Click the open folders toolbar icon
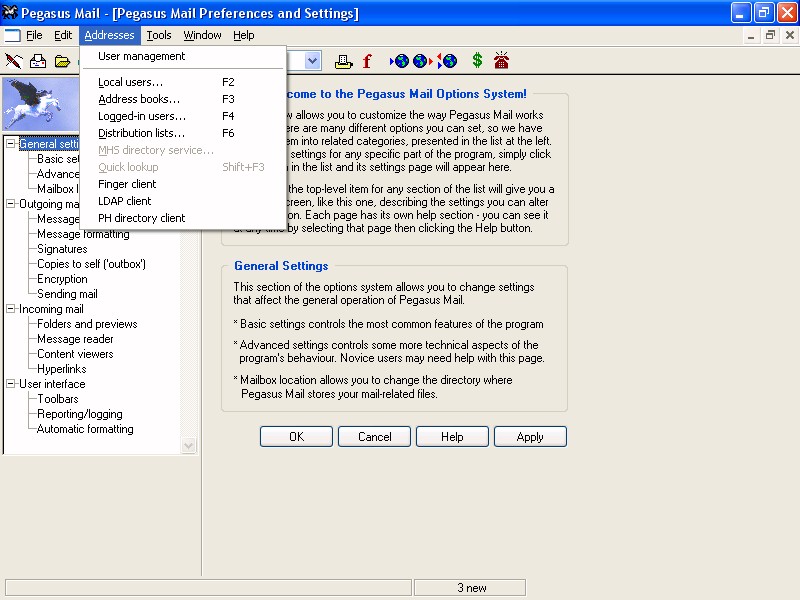 pyautogui.click(x=62, y=62)
